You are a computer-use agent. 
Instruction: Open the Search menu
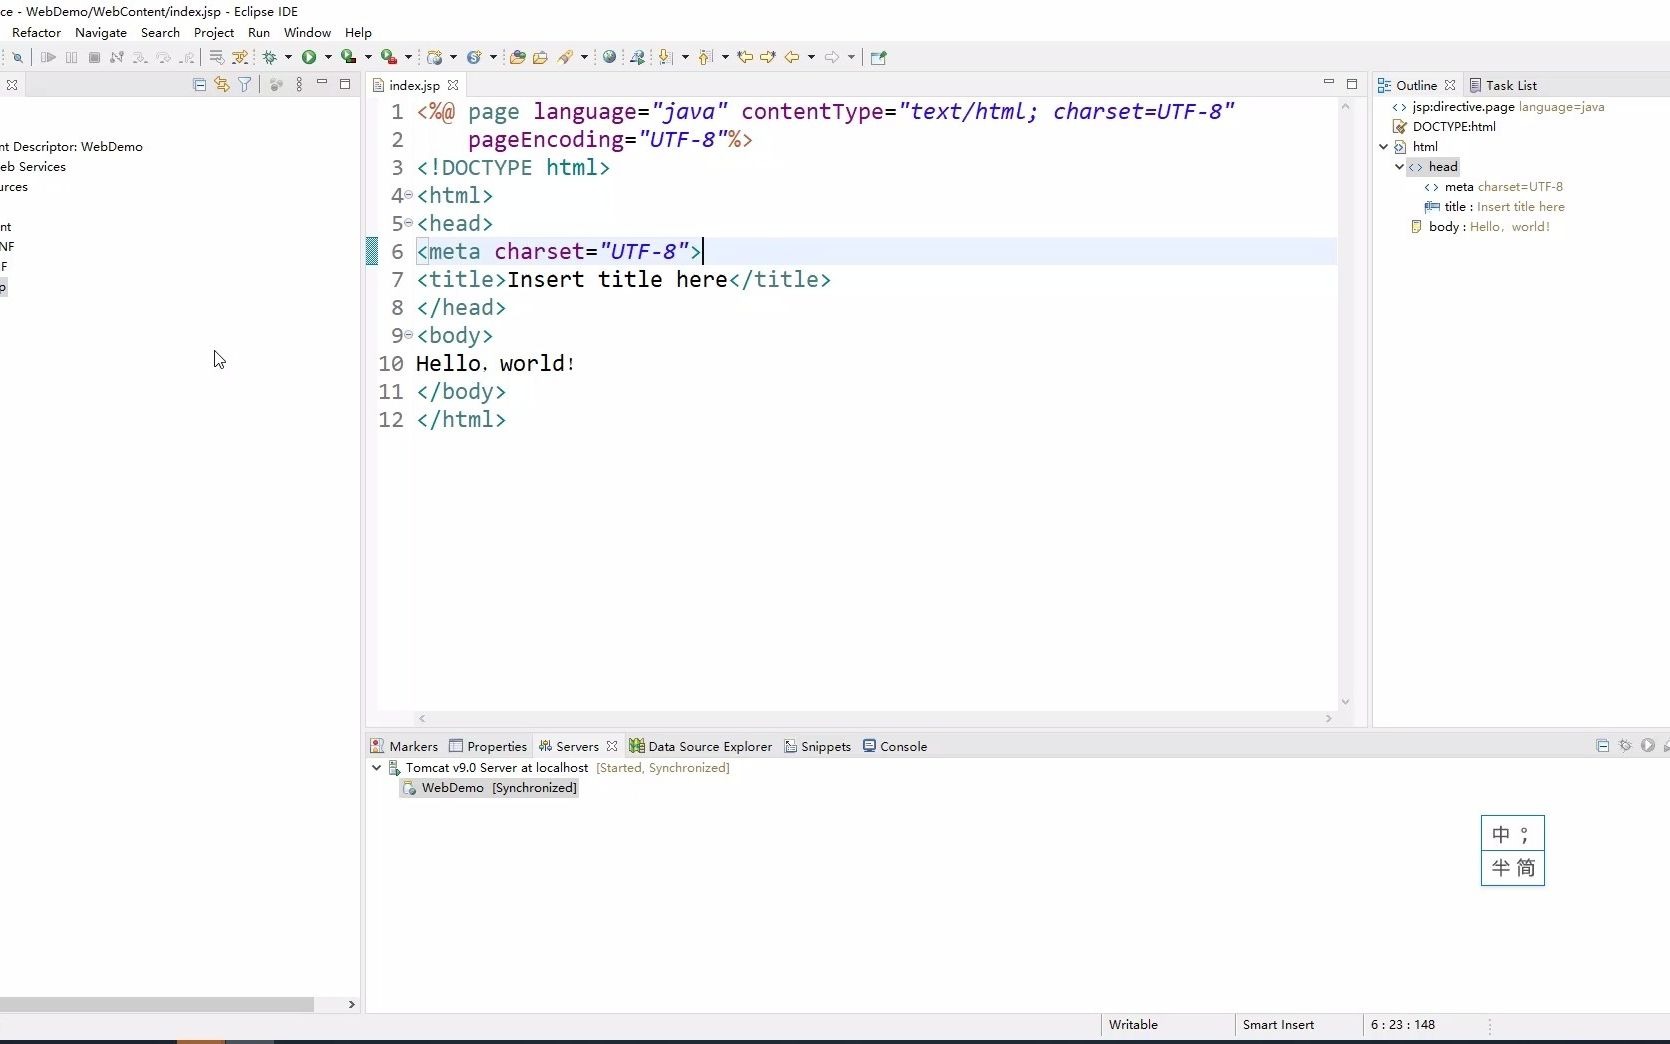tap(160, 33)
